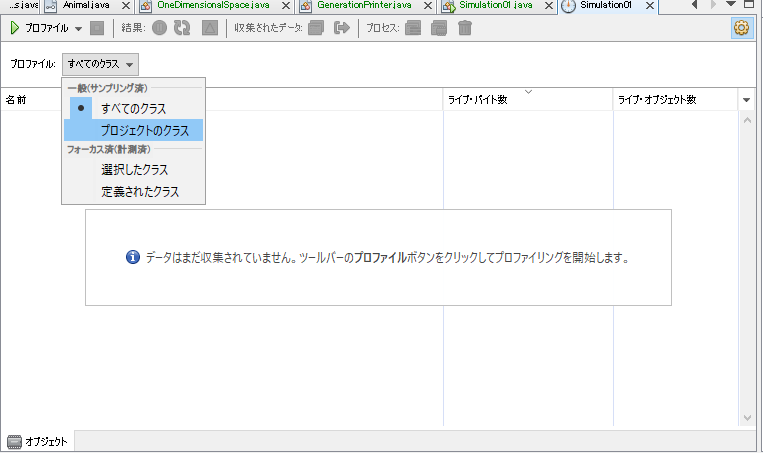Screen dimensions: 763x453
Task: Click the garbage collection trash icon
Action: coord(465,28)
